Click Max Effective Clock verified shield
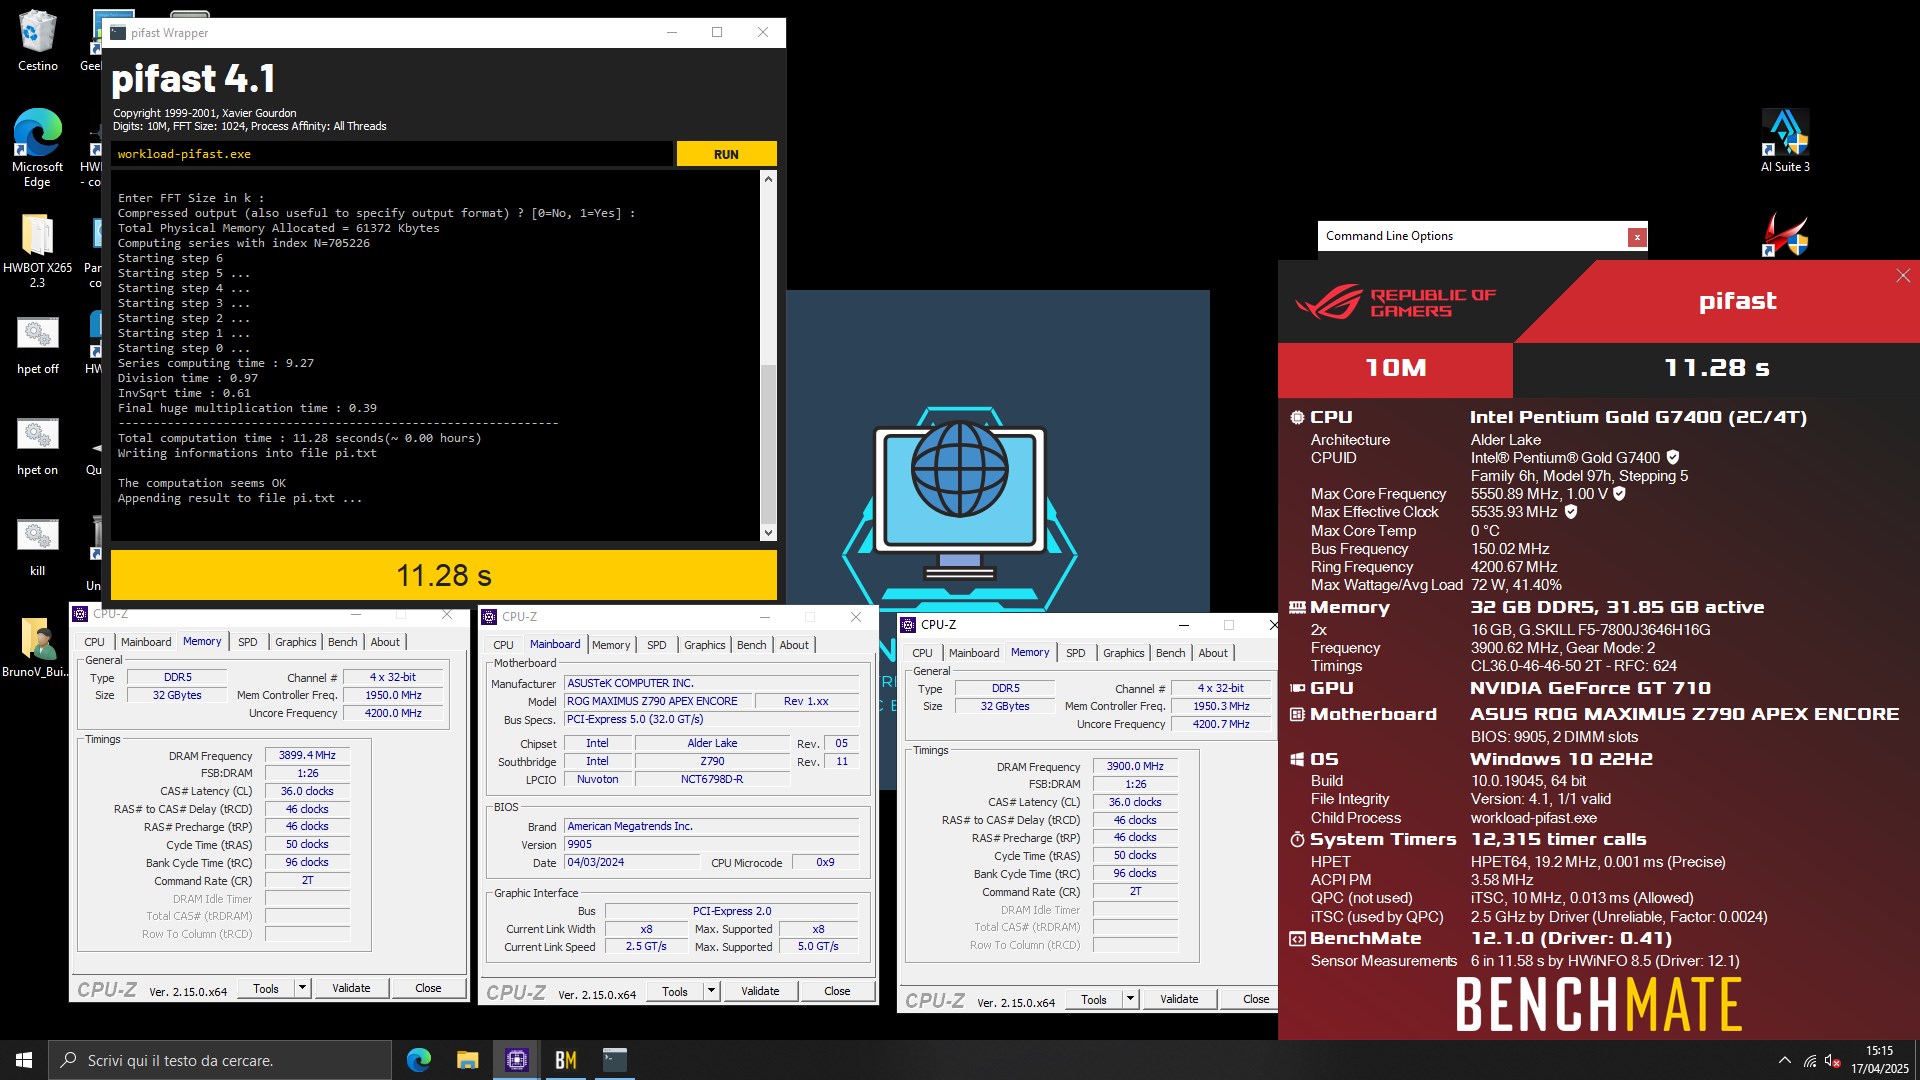1920x1080 pixels. coord(1571,512)
